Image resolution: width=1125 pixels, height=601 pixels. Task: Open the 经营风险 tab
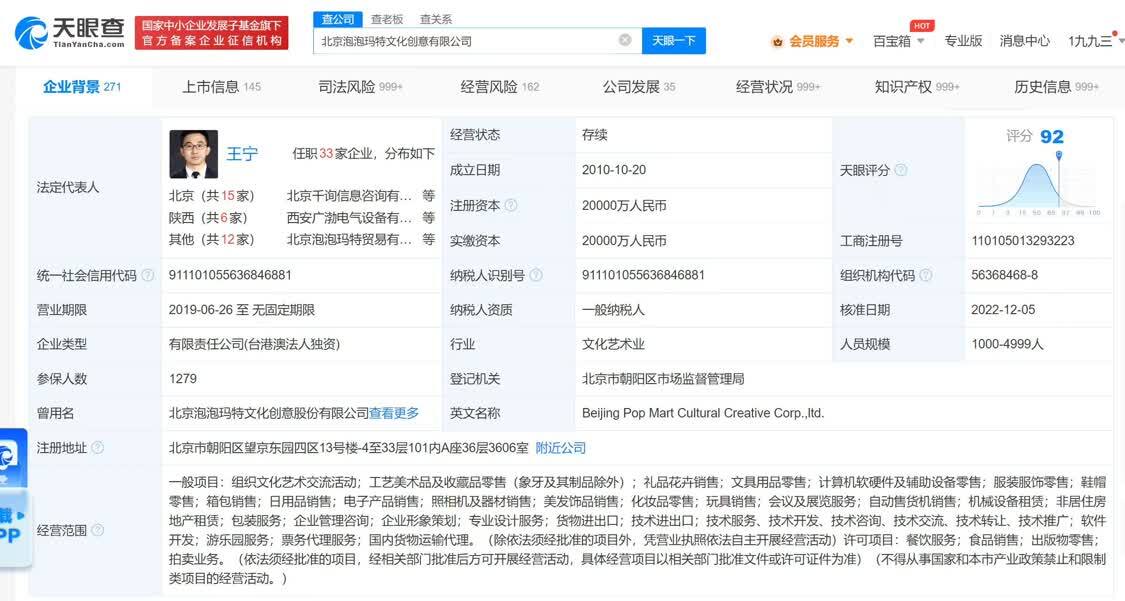click(x=499, y=87)
